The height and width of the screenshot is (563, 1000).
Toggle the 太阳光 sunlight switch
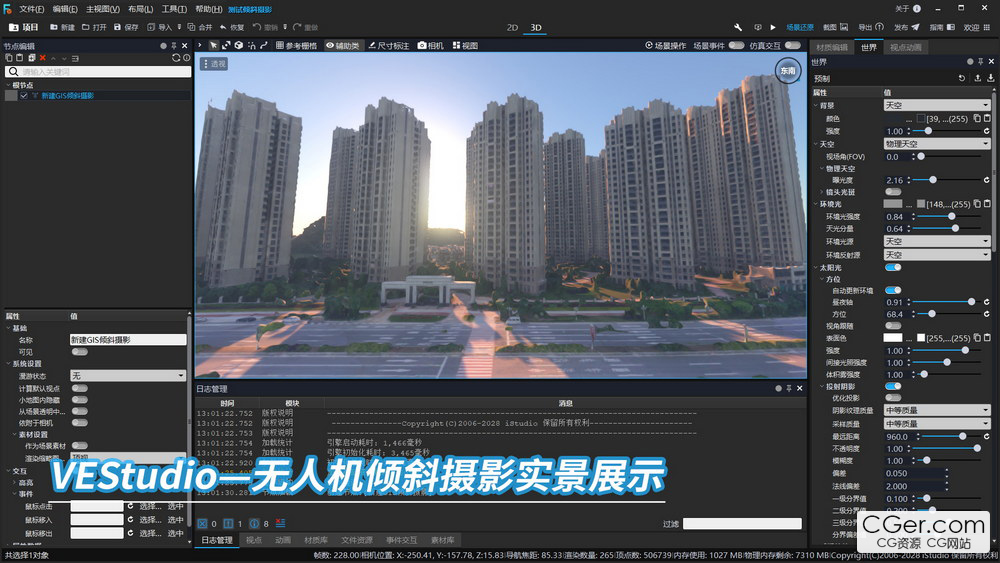(893, 267)
